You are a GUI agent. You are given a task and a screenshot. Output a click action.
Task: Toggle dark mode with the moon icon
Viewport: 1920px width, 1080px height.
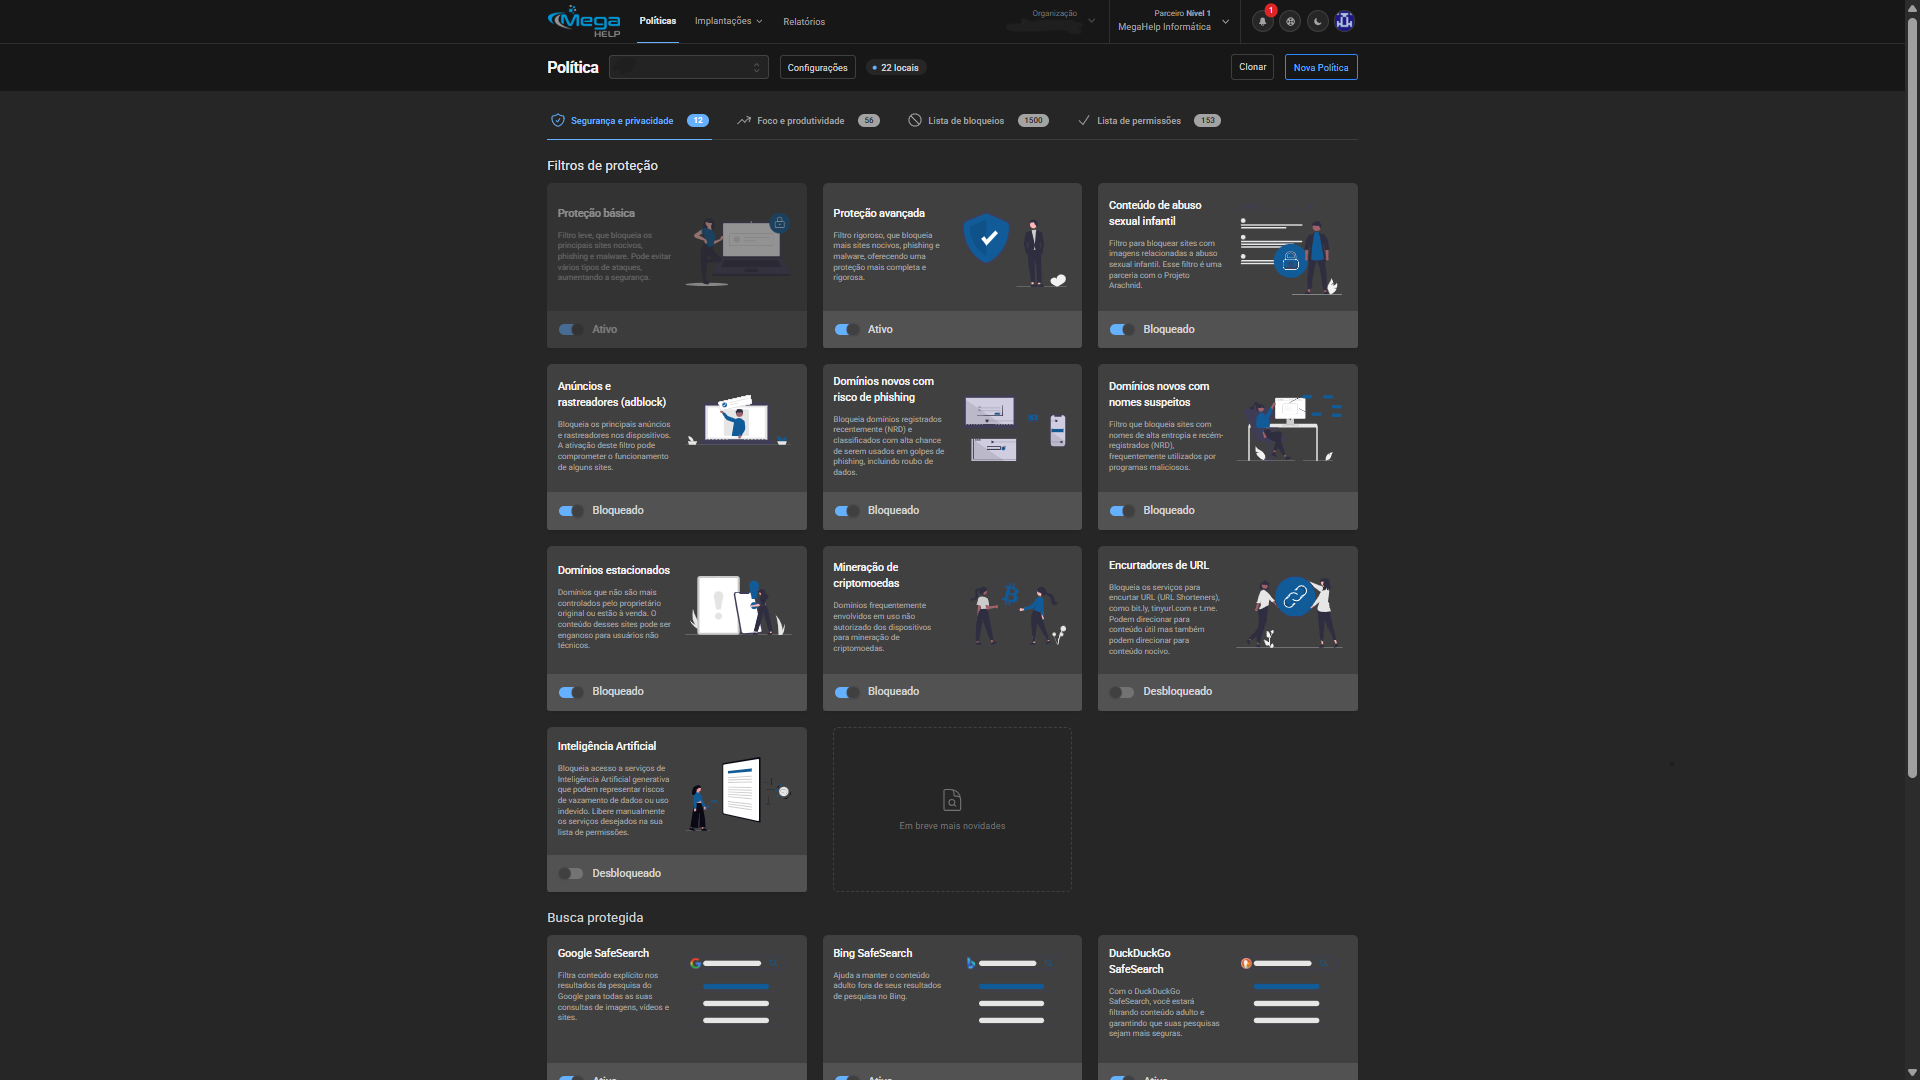point(1318,21)
